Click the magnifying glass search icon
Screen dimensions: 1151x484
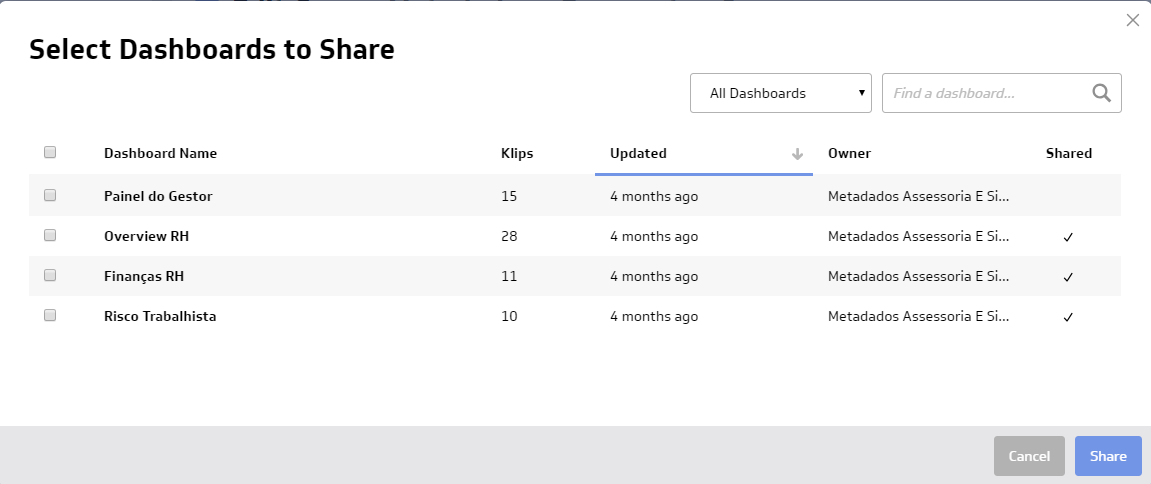tap(1101, 93)
